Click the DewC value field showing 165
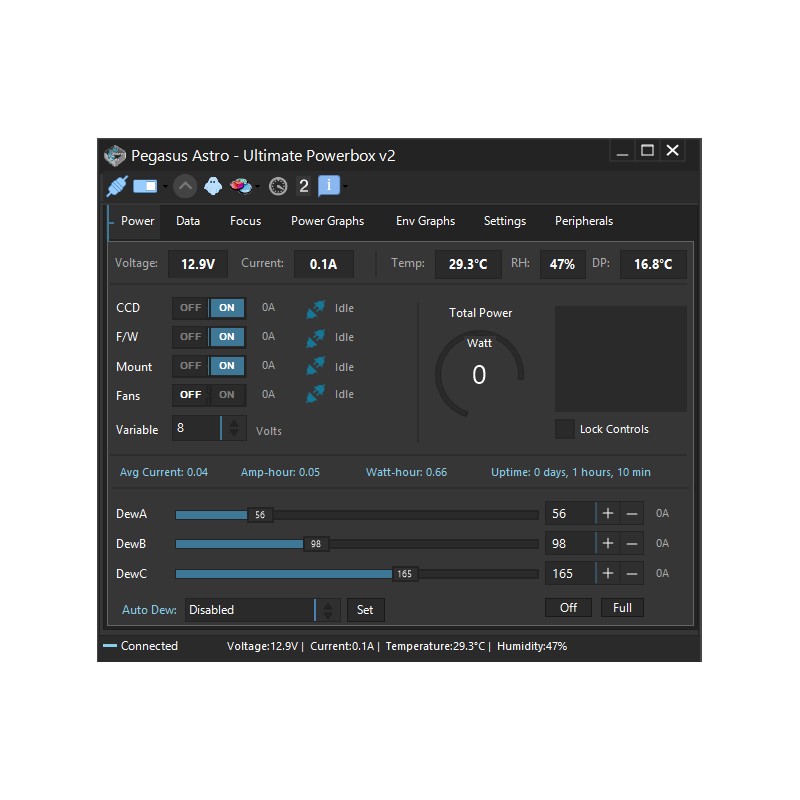Viewport: 800px width, 800px height. [x=570, y=573]
